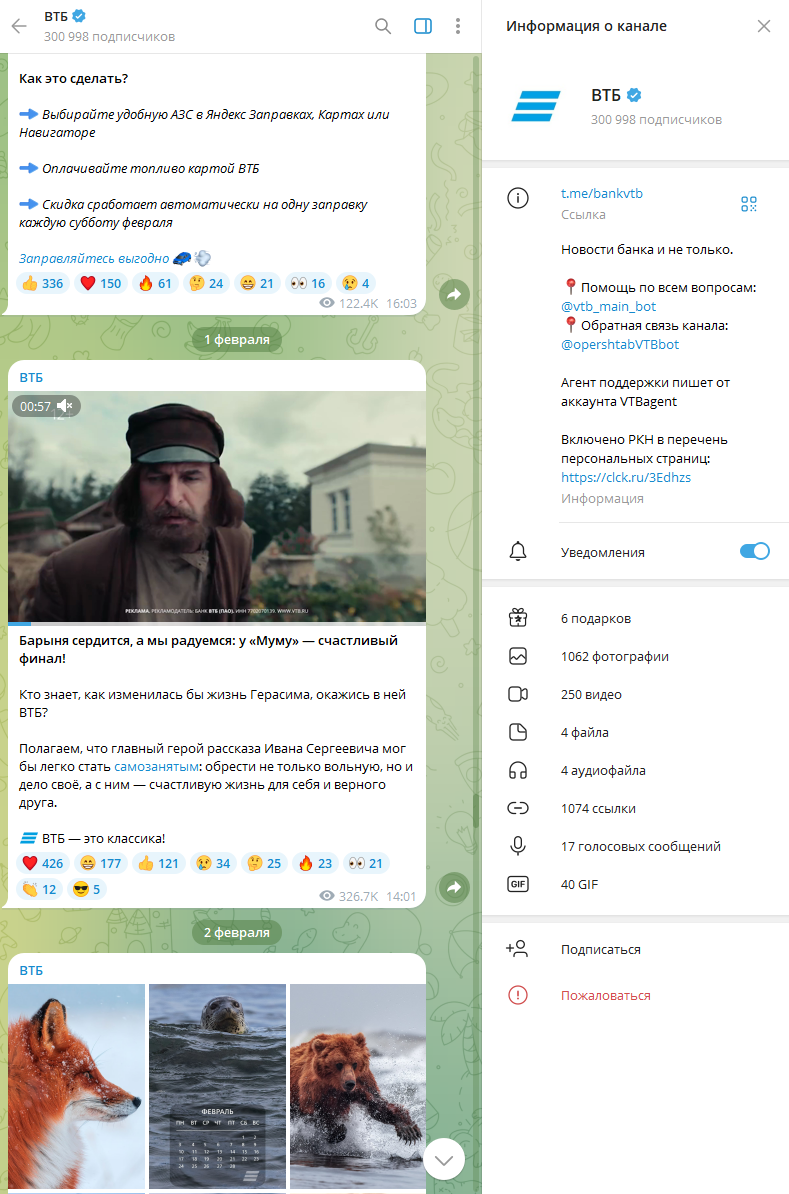The width and height of the screenshot is (789, 1194).
Task: Click the video camera icon
Action: (518, 694)
